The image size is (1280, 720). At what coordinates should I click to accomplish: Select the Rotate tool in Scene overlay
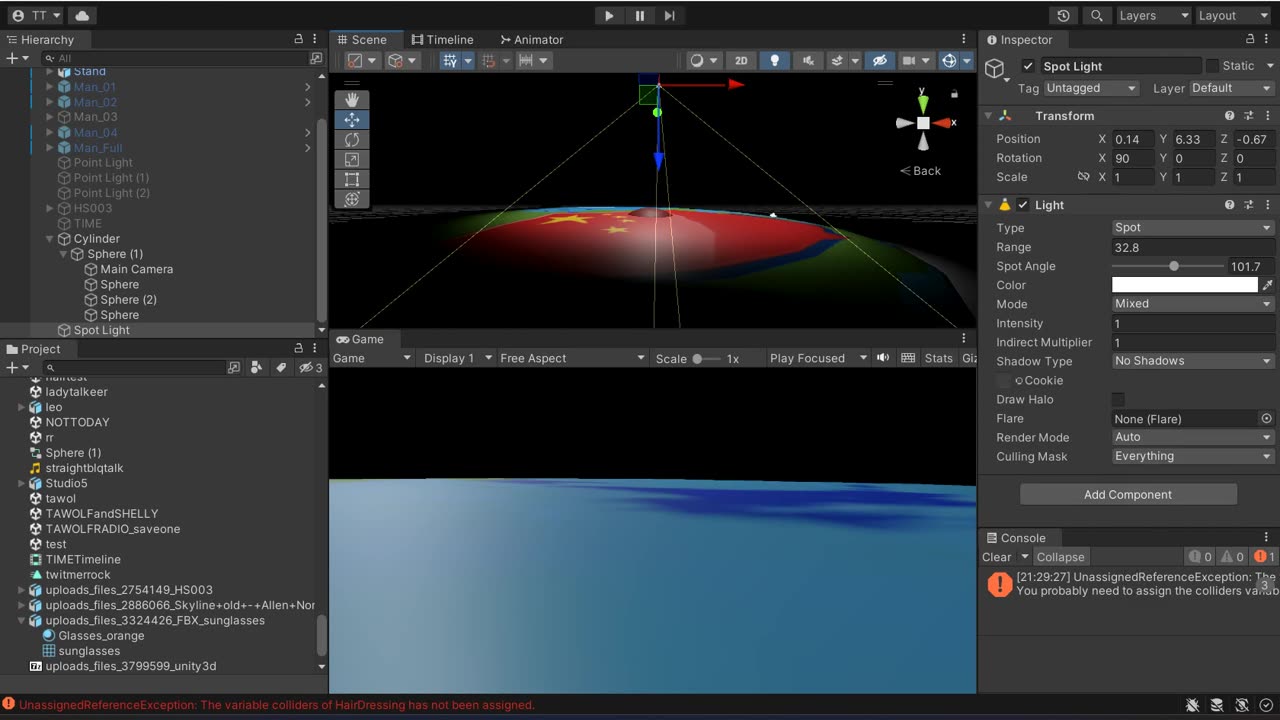[x=352, y=140]
